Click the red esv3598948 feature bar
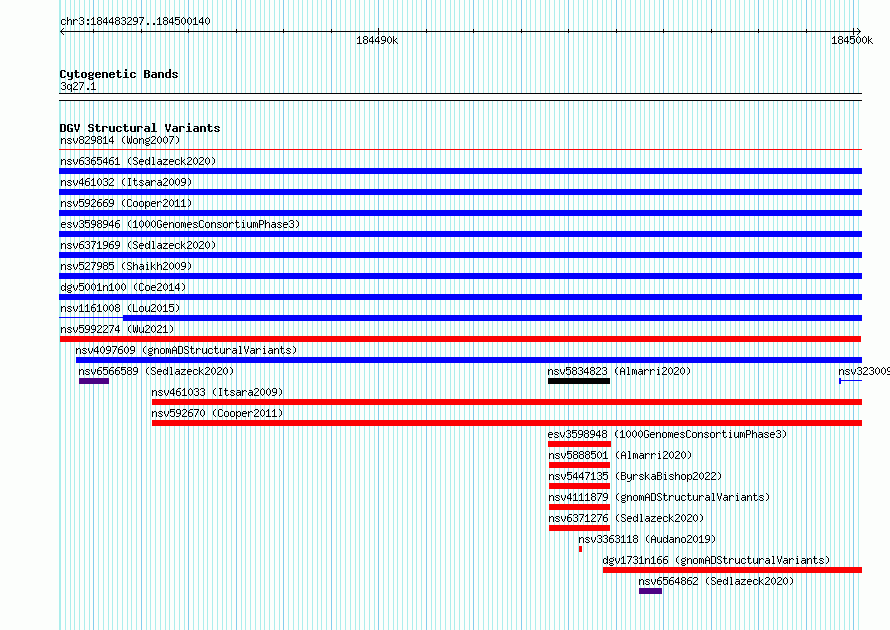 click(579, 444)
